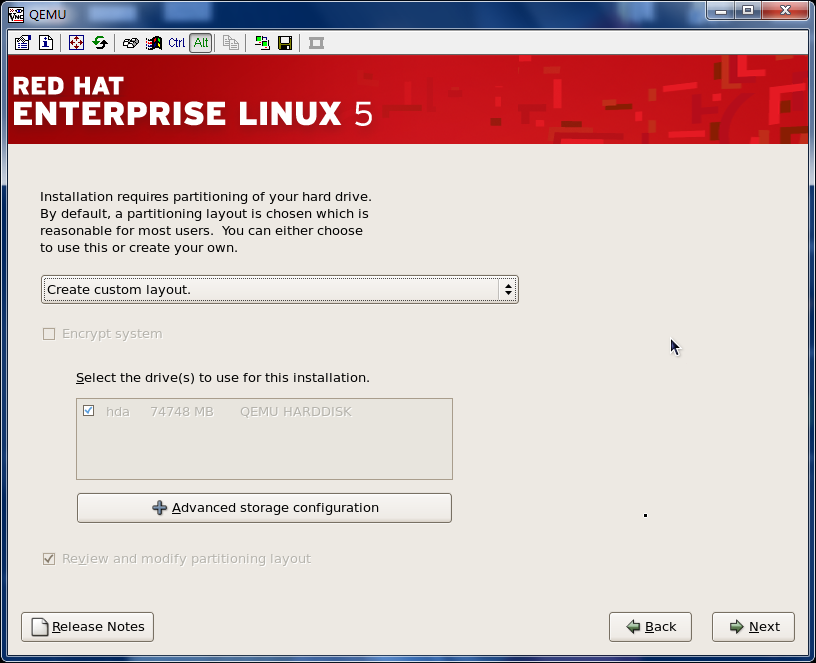The image size is (816, 663).
Task: Open VNC connection options icon
Action: (x=23, y=43)
